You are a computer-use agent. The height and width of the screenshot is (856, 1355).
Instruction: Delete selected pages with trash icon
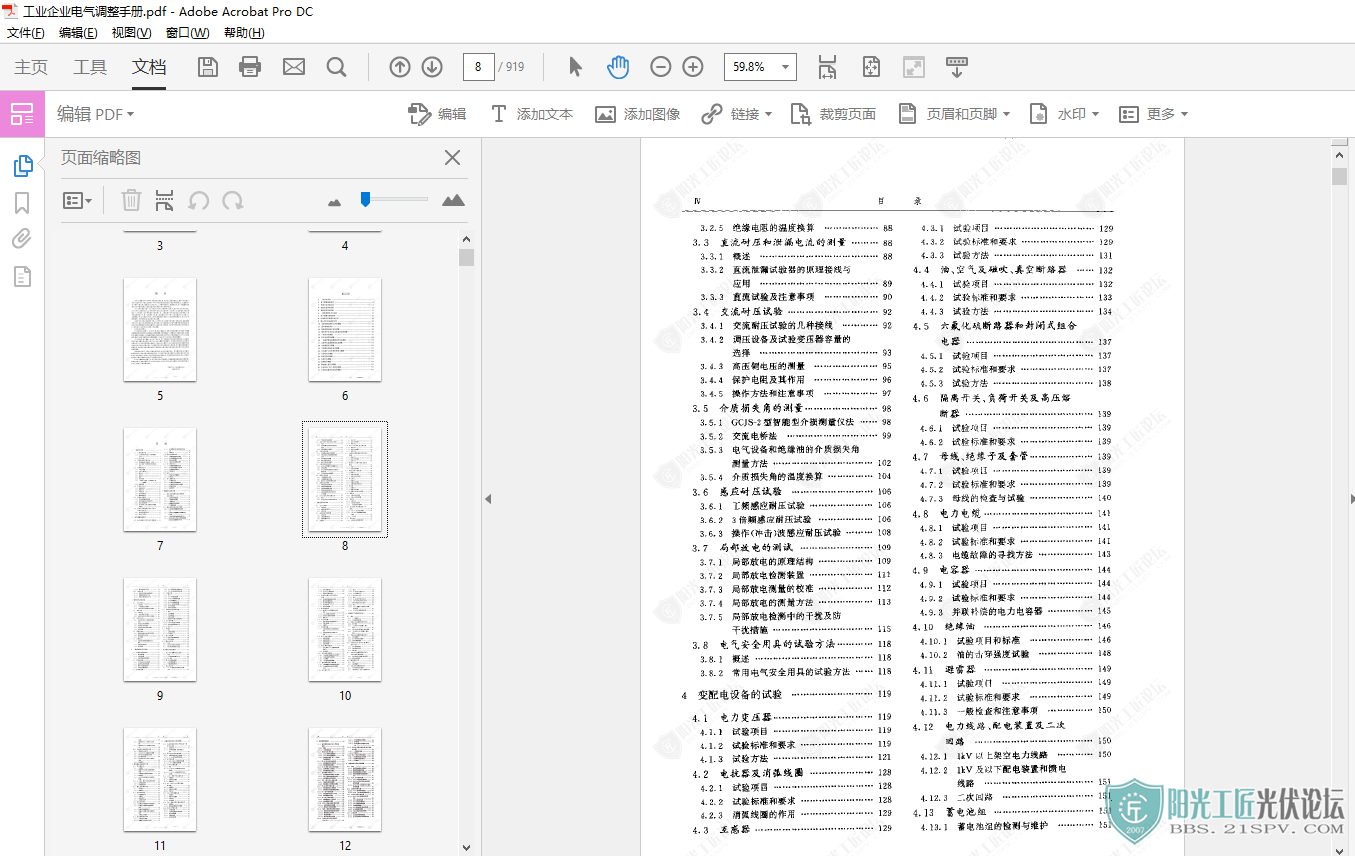(x=131, y=200)
